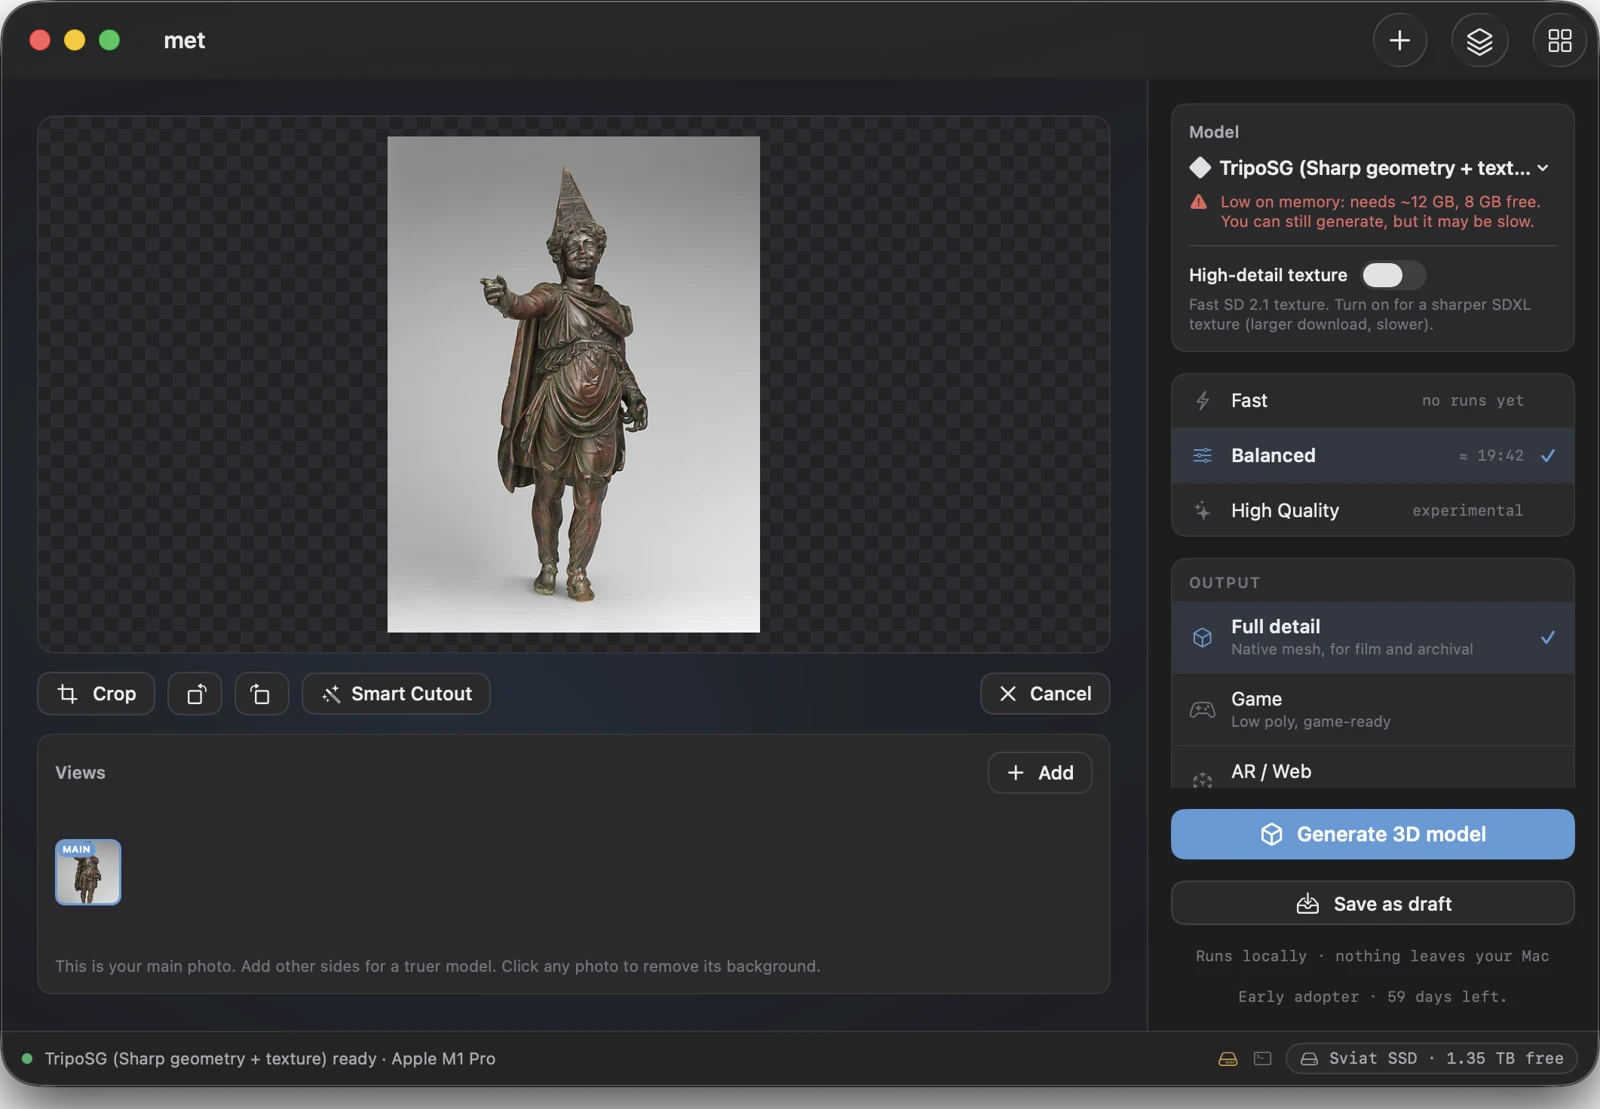The width and height of the screenshot is (1600, 1109).
Task: Open Sviat SSD storage indicator
Action: pos(1431,1059)
